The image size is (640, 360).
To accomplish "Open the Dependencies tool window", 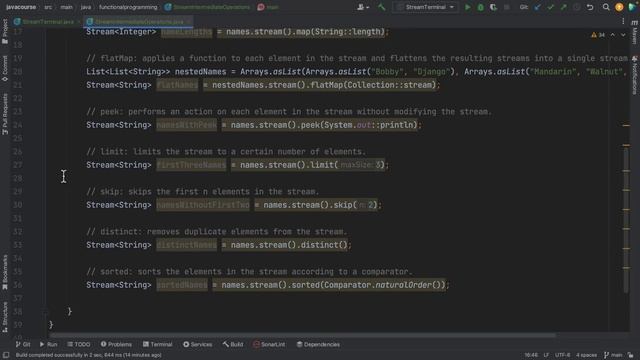I will (x=318, y=344).
